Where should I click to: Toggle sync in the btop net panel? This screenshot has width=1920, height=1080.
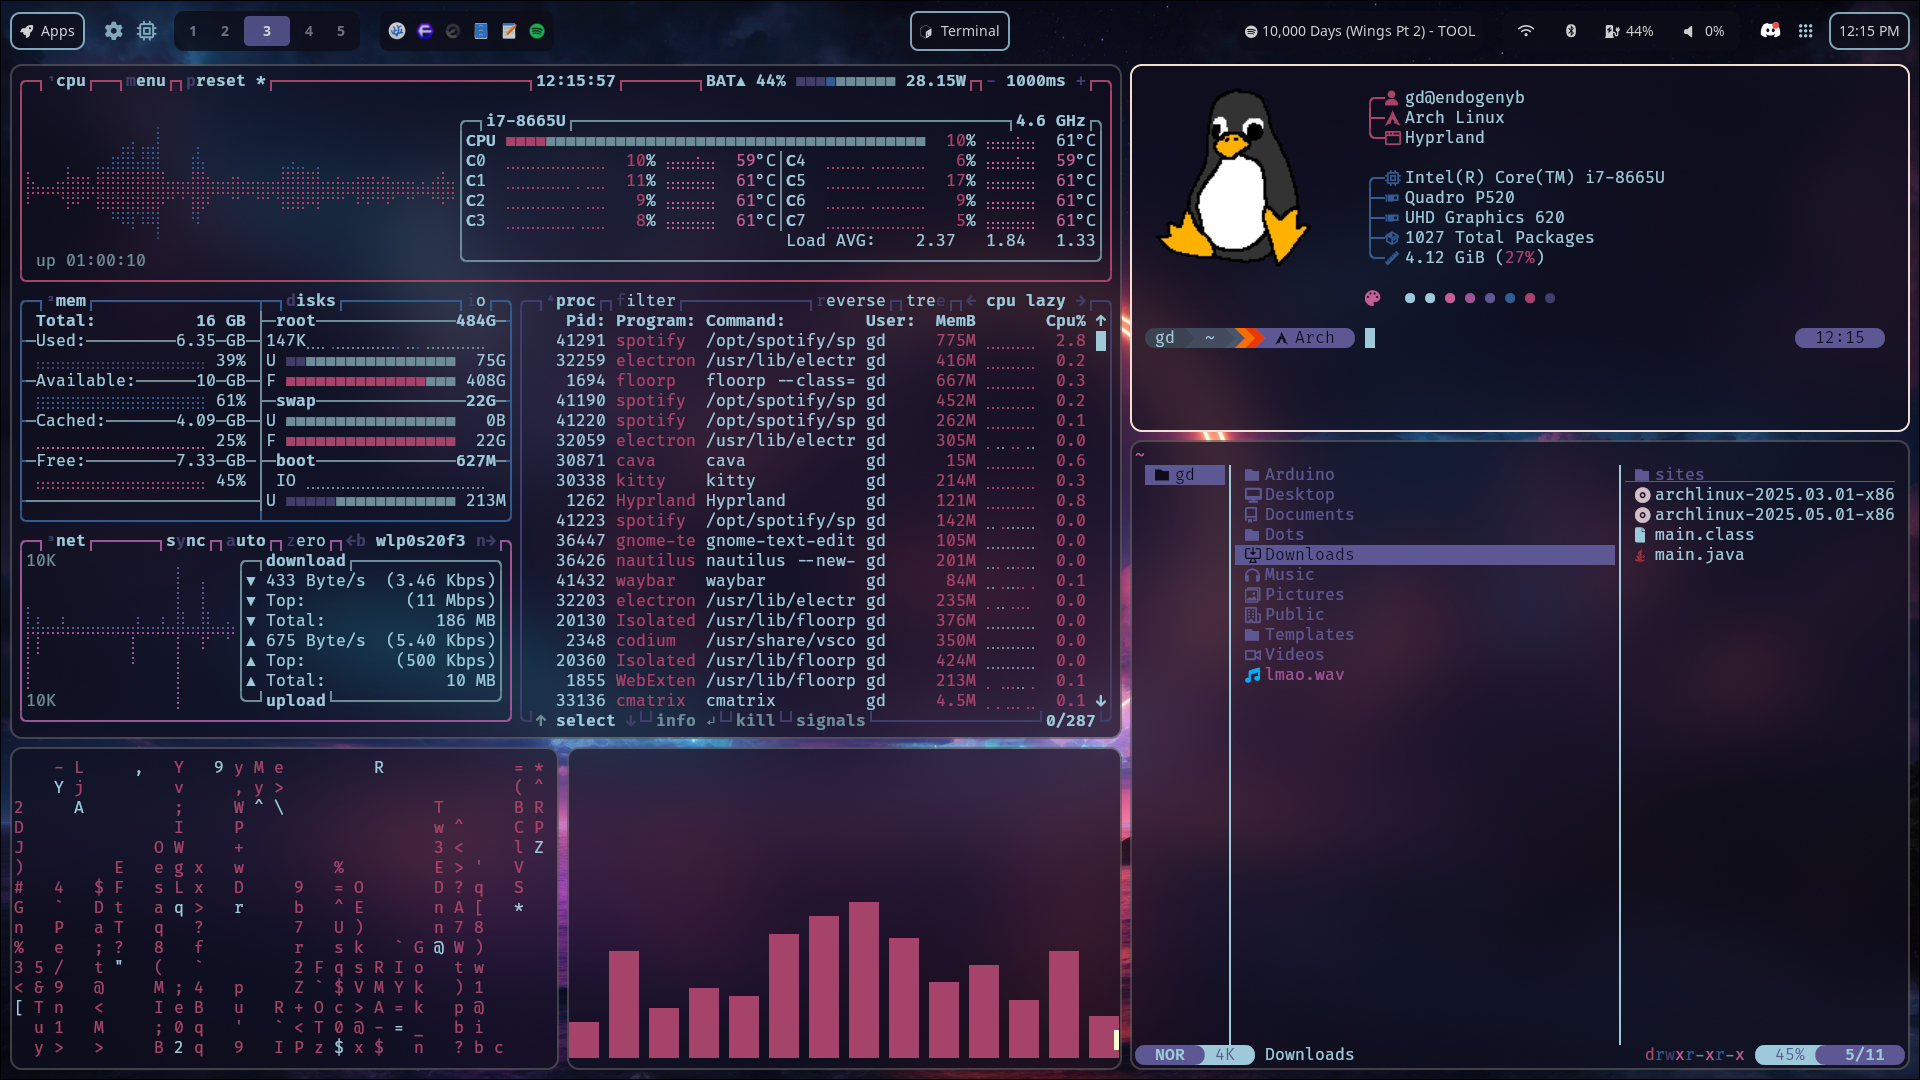tap(186, 540)
